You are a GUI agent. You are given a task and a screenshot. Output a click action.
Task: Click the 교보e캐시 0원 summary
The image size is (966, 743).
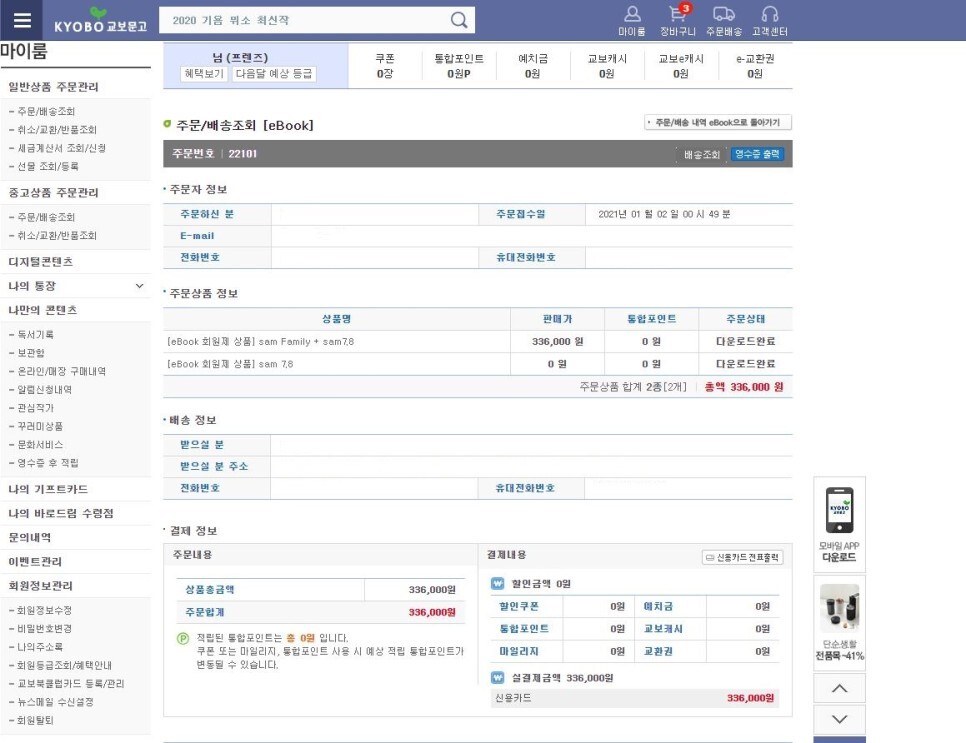pos(681,66)
